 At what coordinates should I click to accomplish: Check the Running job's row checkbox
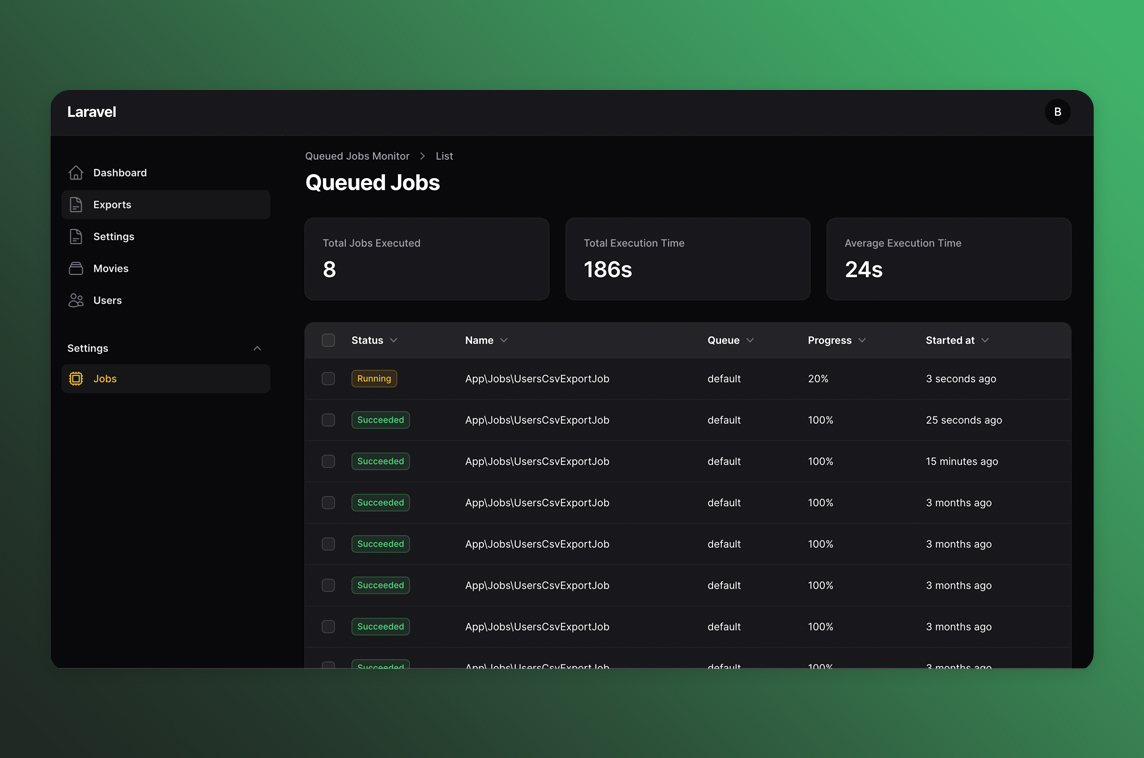328,379
